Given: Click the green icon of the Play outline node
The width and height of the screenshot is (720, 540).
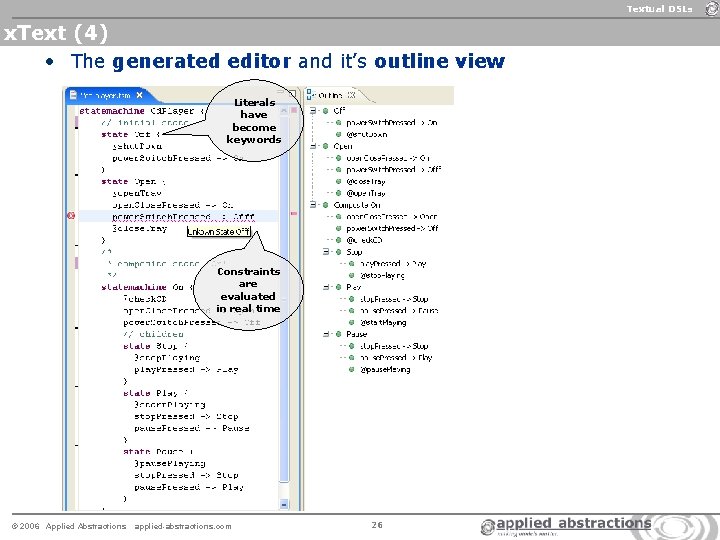Looking at the screenshot, I should pos(338,287).
